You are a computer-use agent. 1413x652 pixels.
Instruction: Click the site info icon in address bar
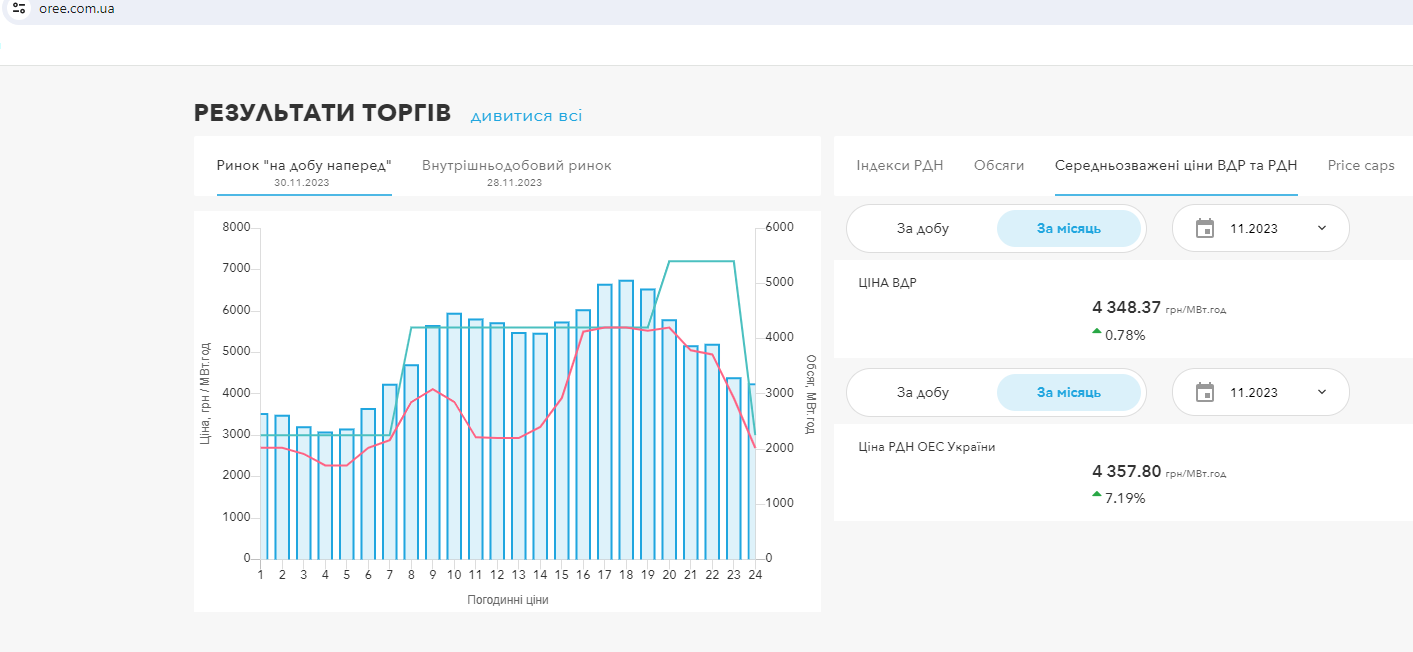point(19,9)
